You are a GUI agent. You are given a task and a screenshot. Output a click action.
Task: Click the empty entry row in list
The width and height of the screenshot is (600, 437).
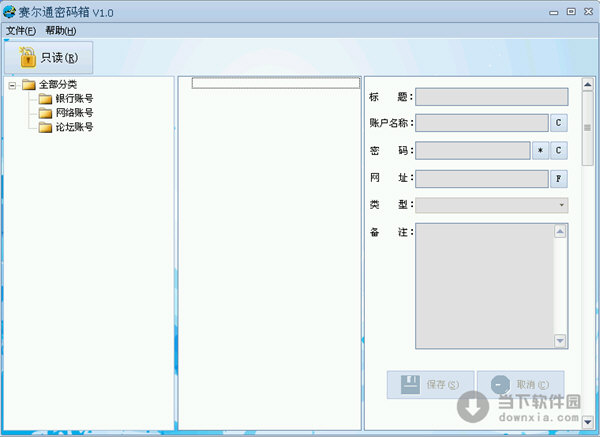[x=276, y=83]
